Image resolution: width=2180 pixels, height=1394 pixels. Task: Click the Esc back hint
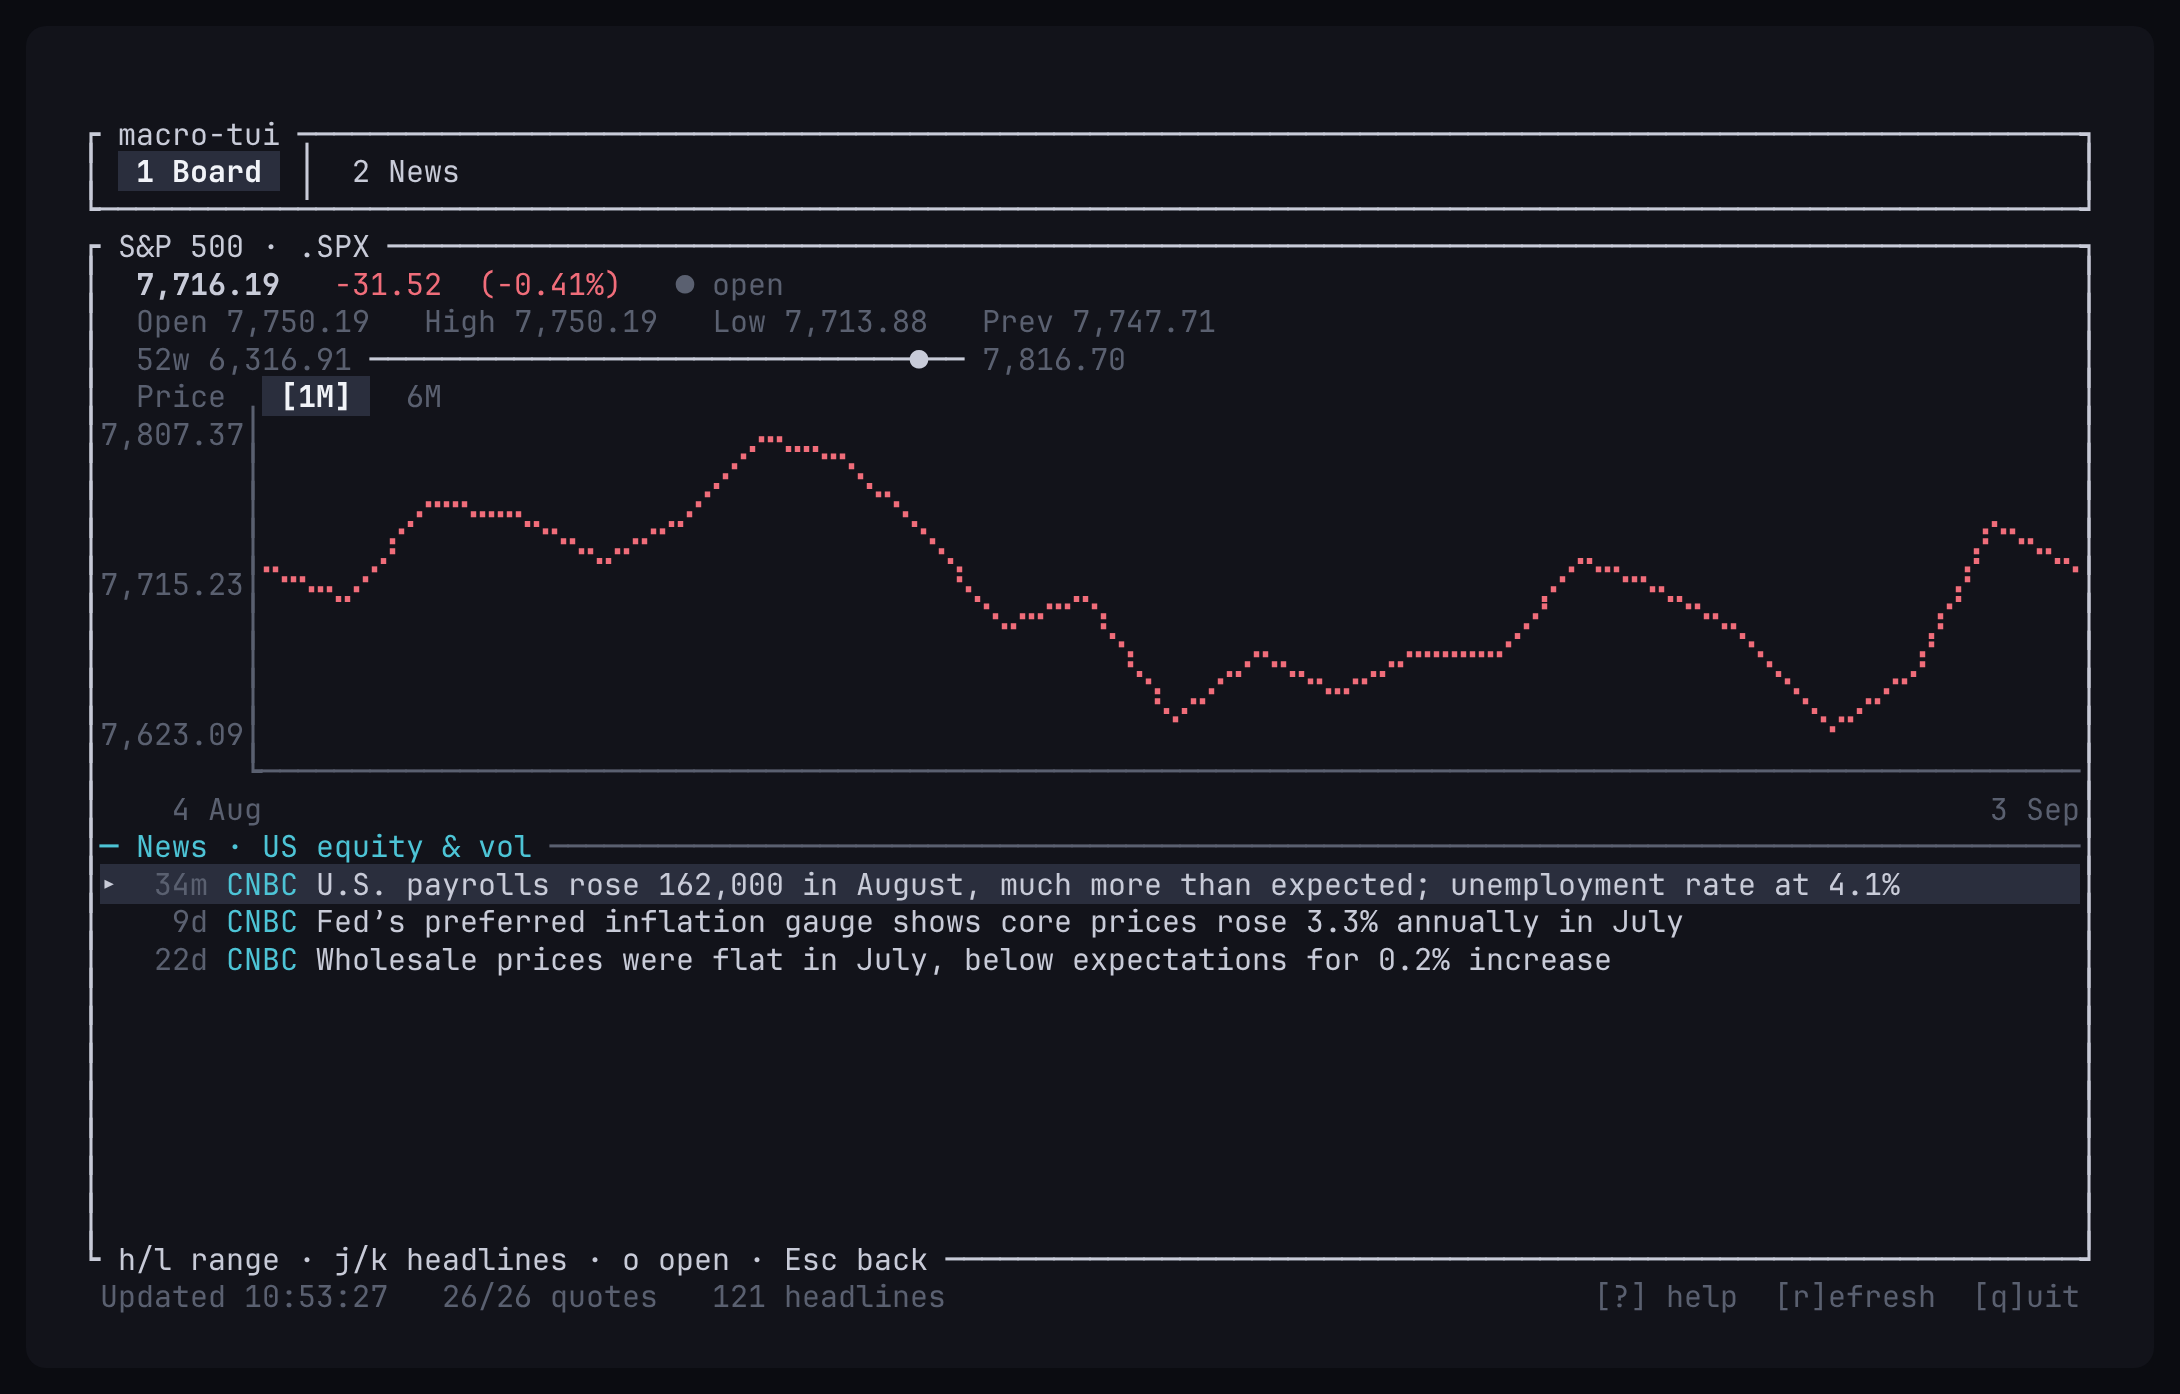pyautogui.click(x=856, y=1260)
